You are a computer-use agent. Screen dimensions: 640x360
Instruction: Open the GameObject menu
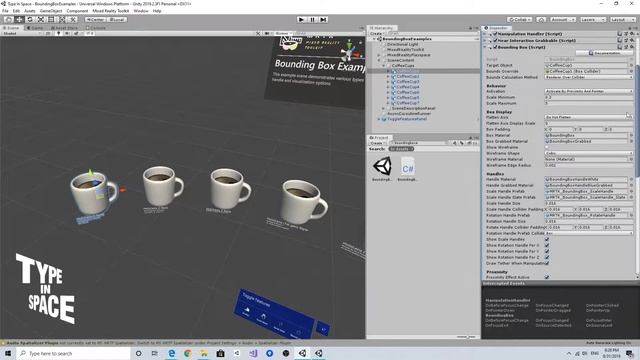coord(51,11)
